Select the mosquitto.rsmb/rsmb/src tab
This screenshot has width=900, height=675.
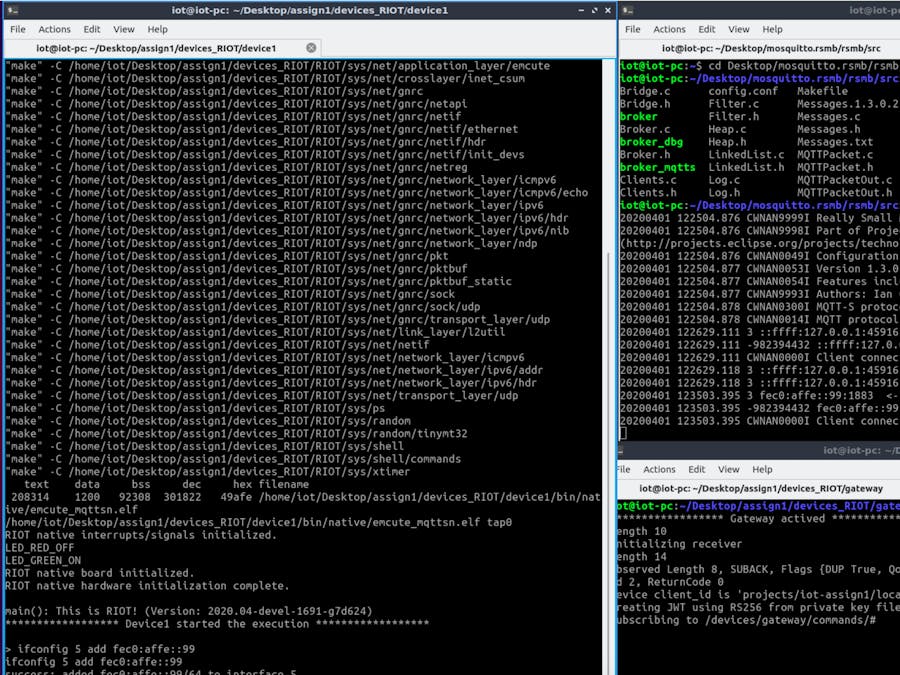coord(771,48)
